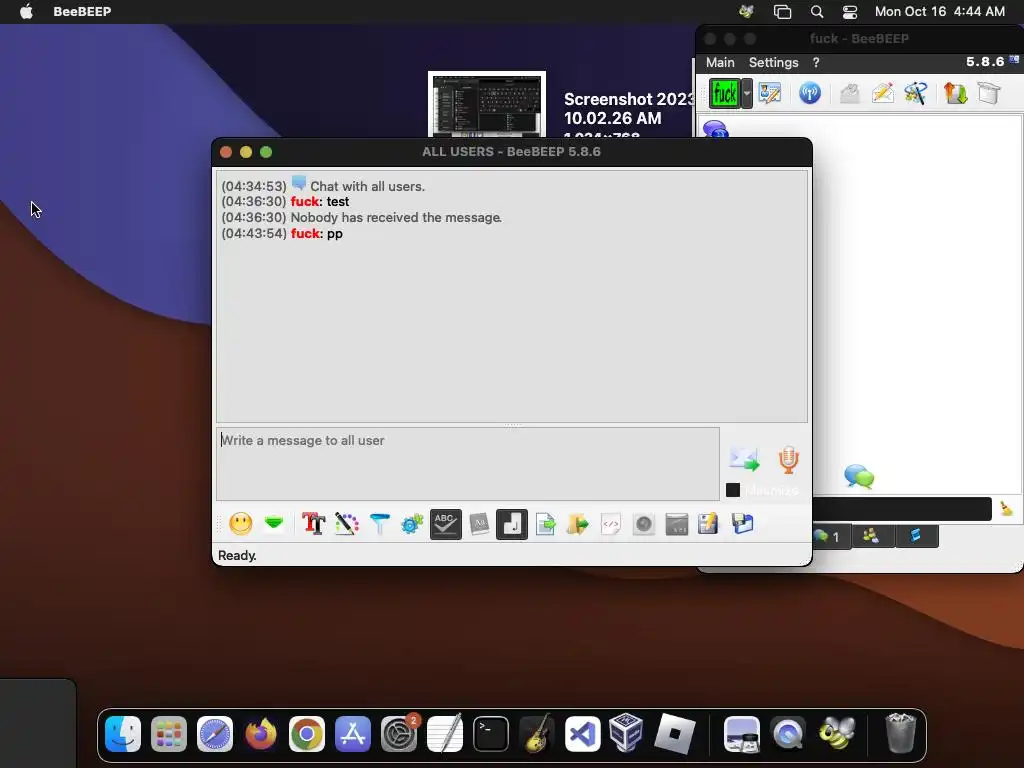Toggle word completion dictionary icon
1024x768 pixels.
tap(479, 524)
